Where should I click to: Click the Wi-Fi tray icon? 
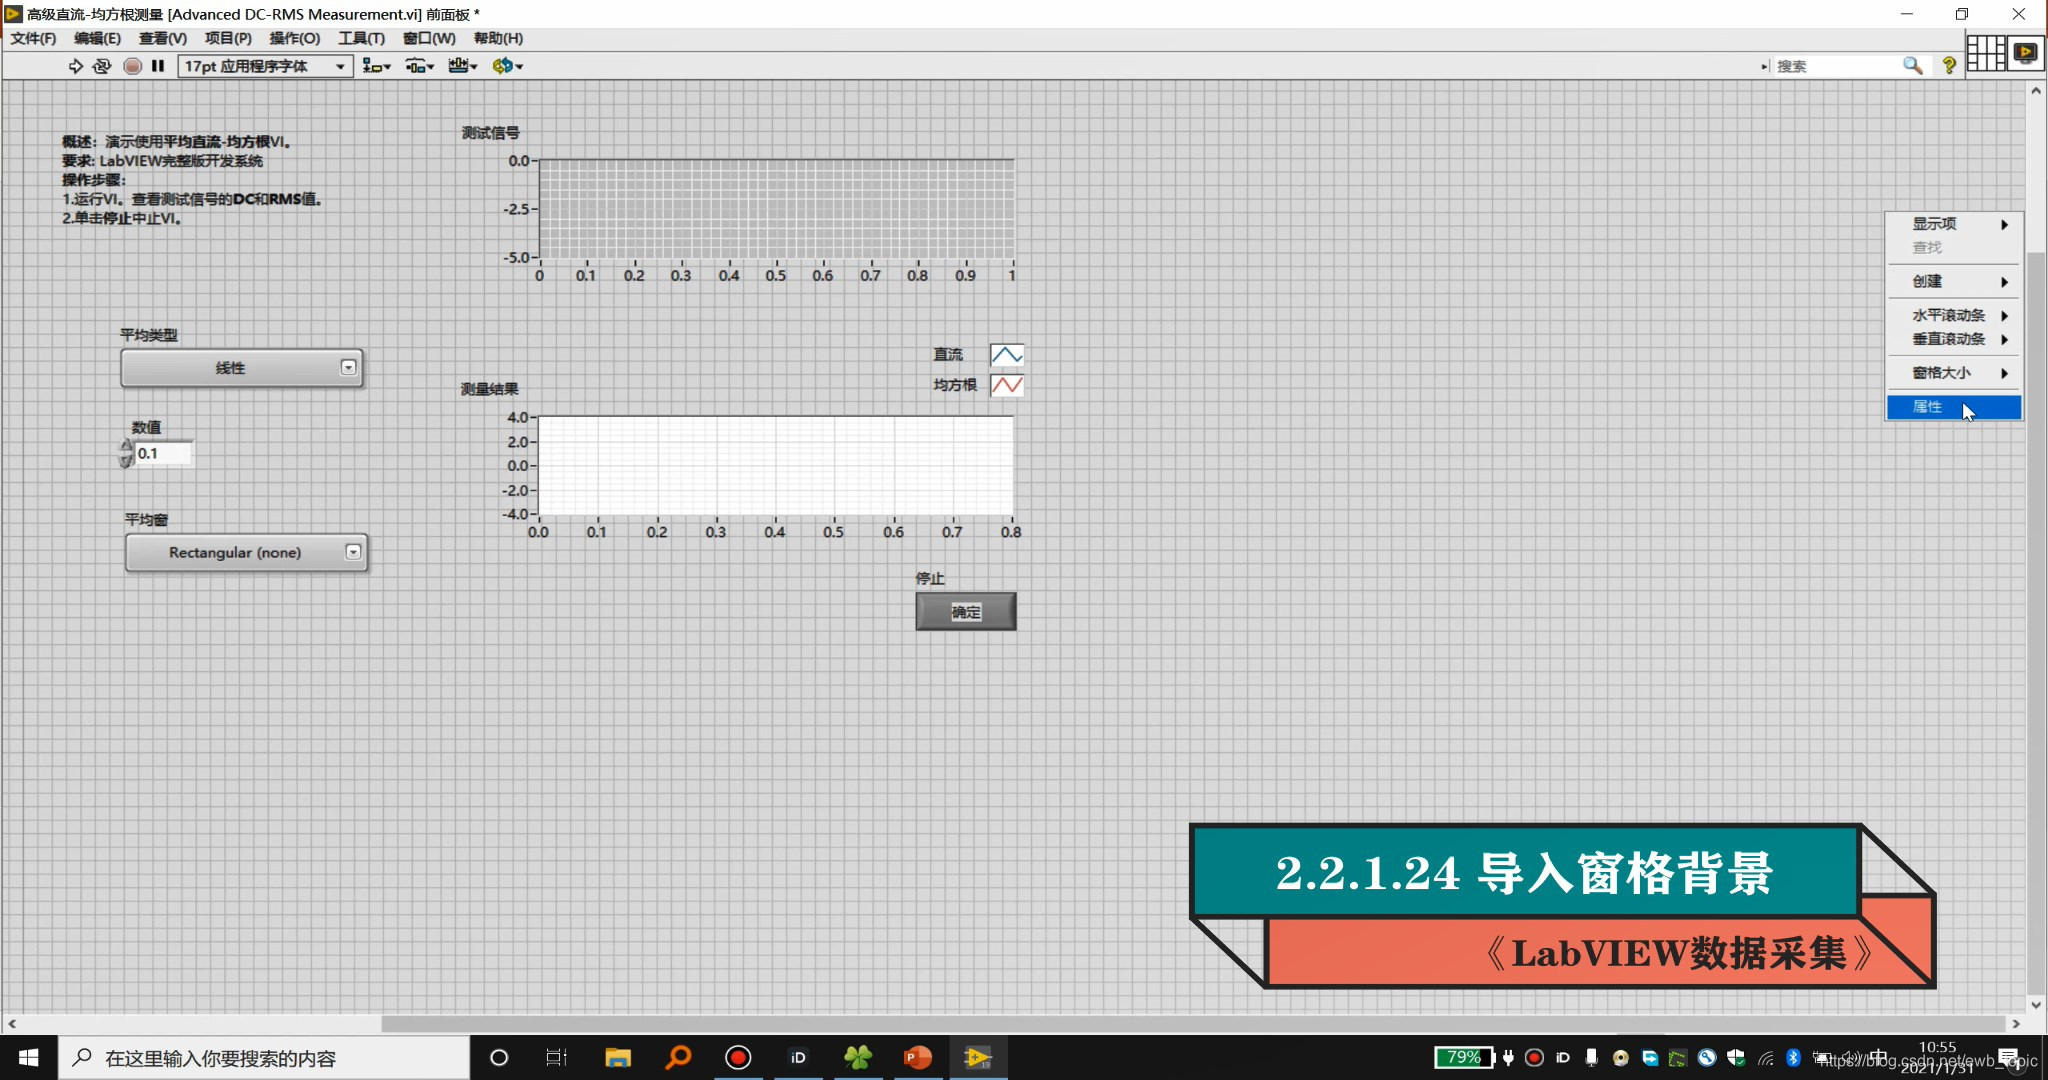(1766, 1058)
